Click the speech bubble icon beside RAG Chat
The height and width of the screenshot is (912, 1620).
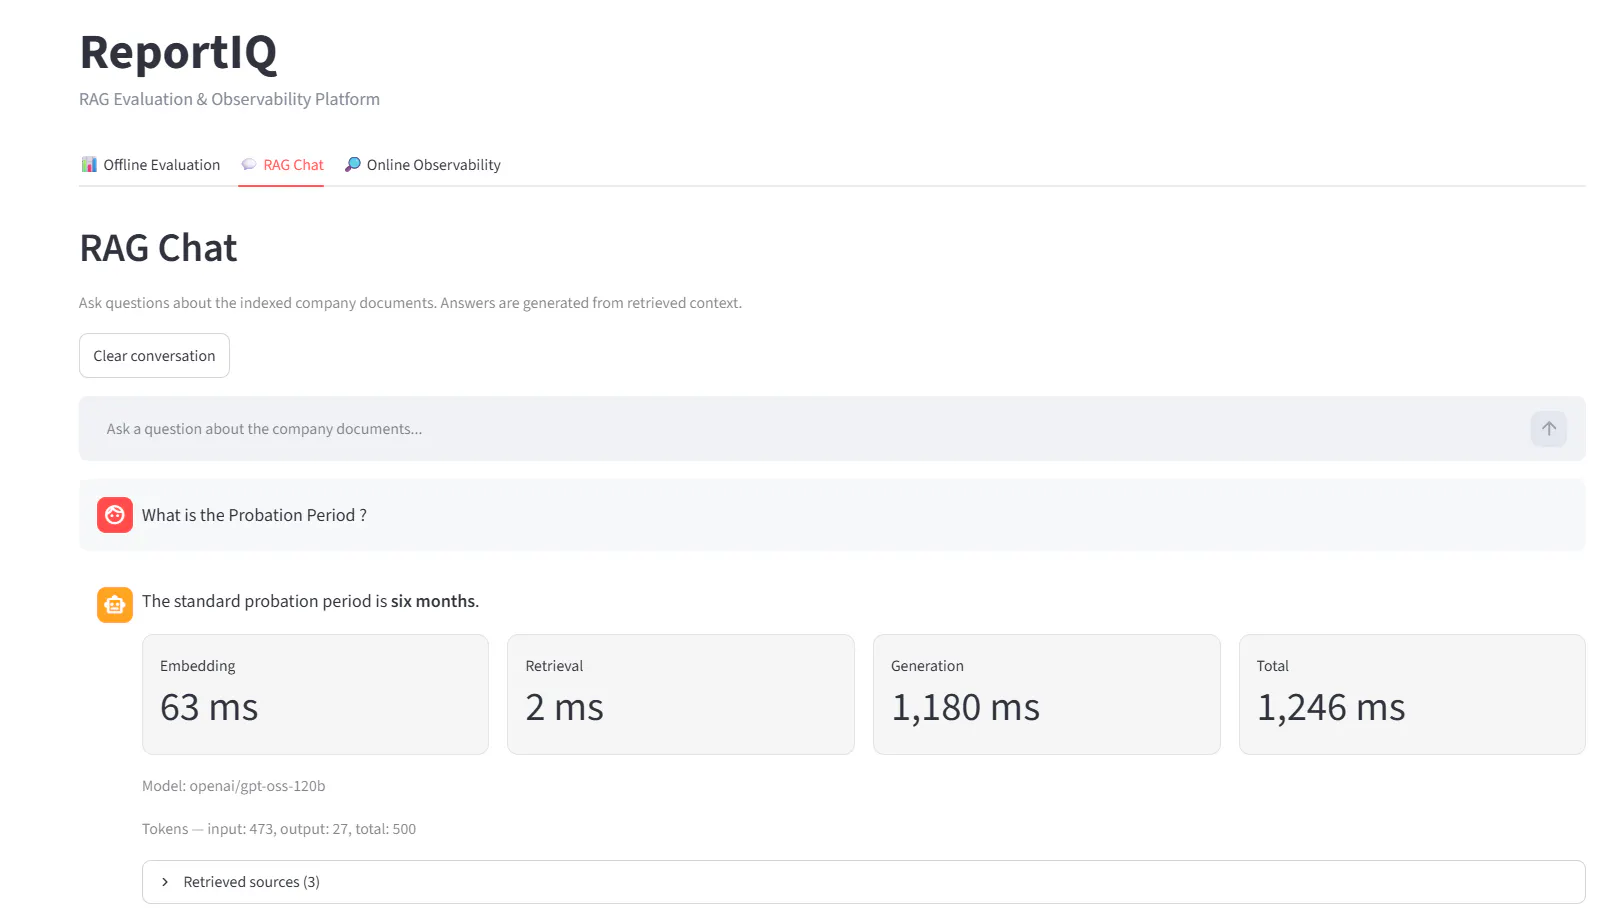(249, 164)
